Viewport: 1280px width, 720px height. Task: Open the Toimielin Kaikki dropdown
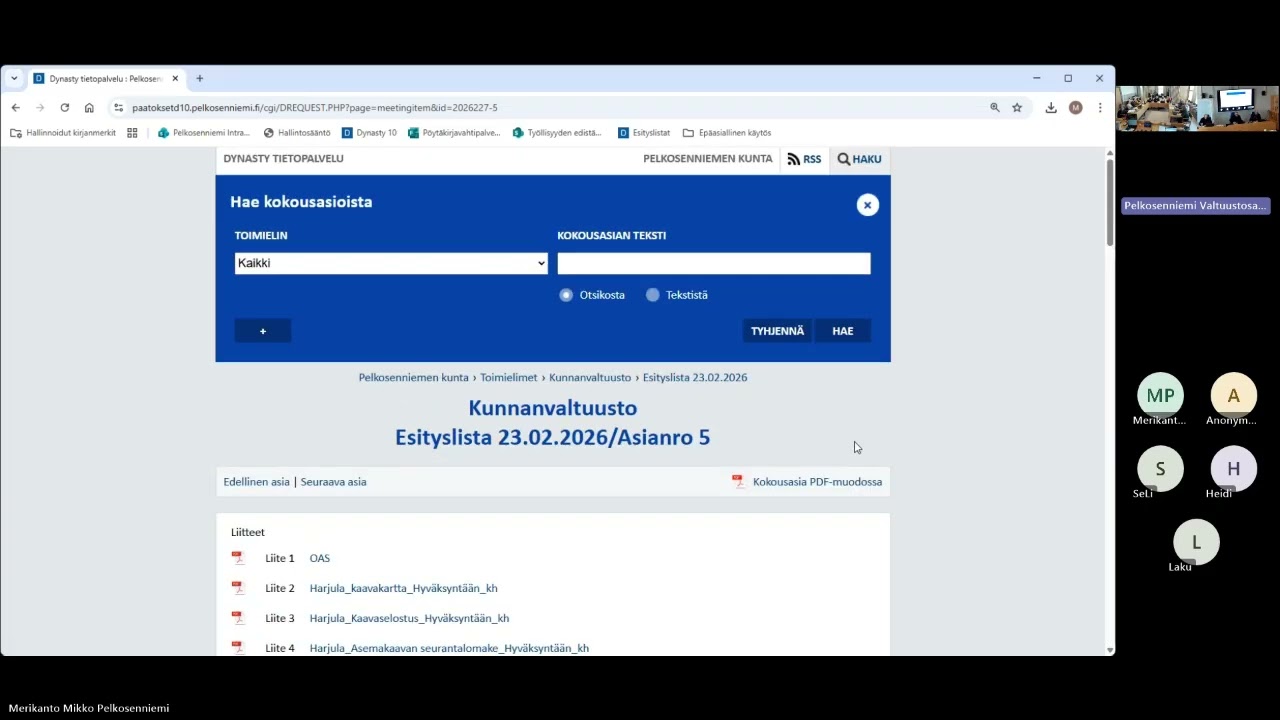pyautogui.click(x=391, y=263)
